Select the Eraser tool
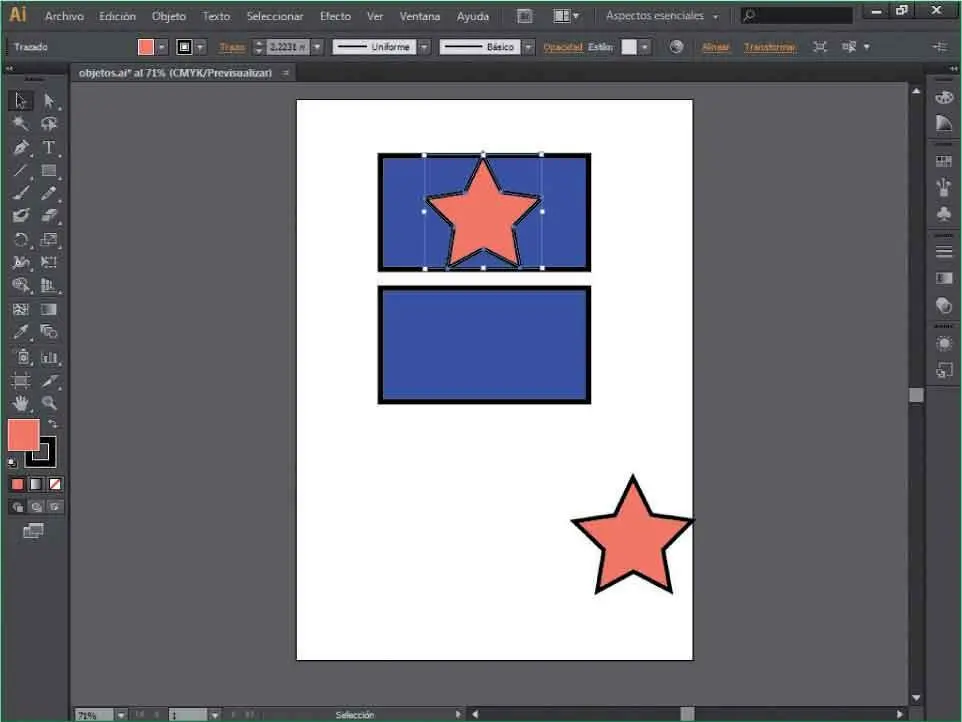 click(x=49, y=216)
